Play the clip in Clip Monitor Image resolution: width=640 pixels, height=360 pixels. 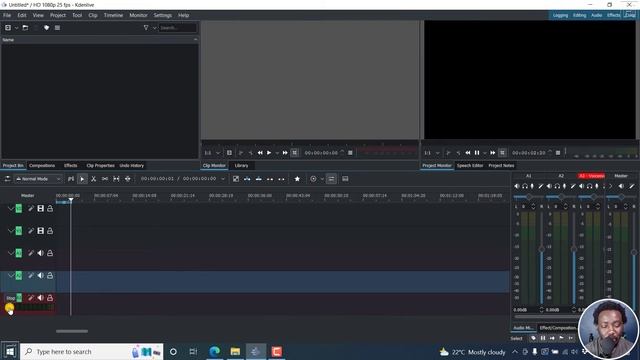269,153
